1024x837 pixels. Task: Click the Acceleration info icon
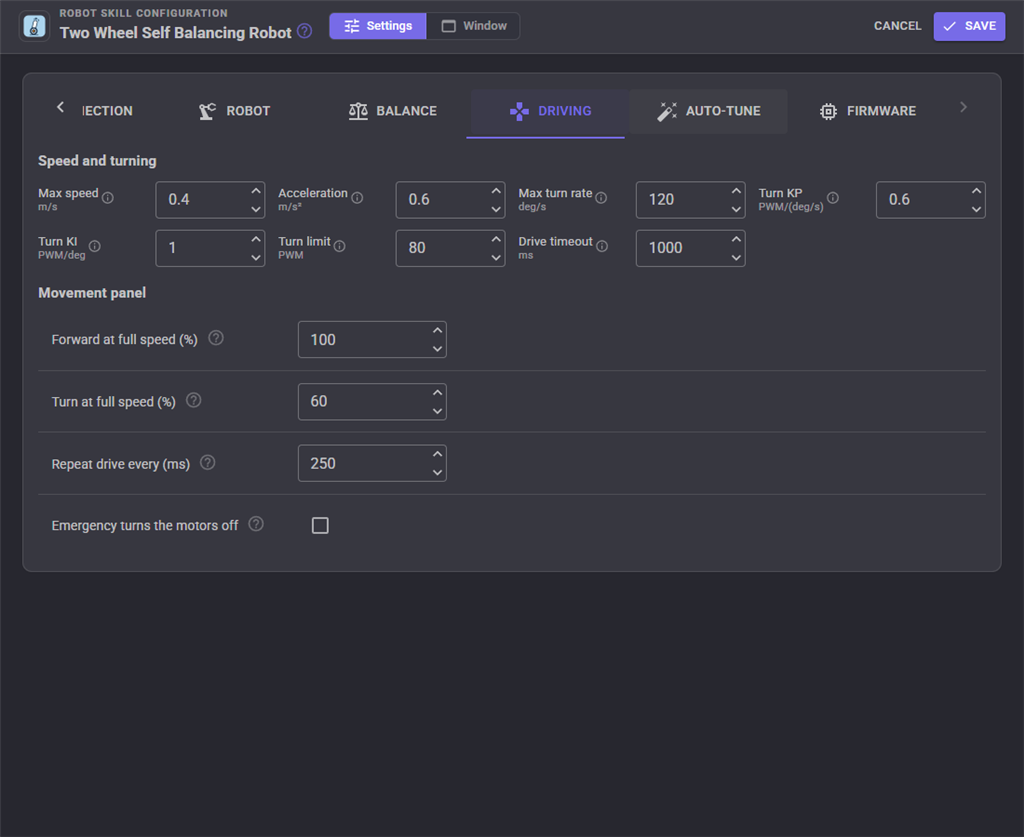(357, 198)
